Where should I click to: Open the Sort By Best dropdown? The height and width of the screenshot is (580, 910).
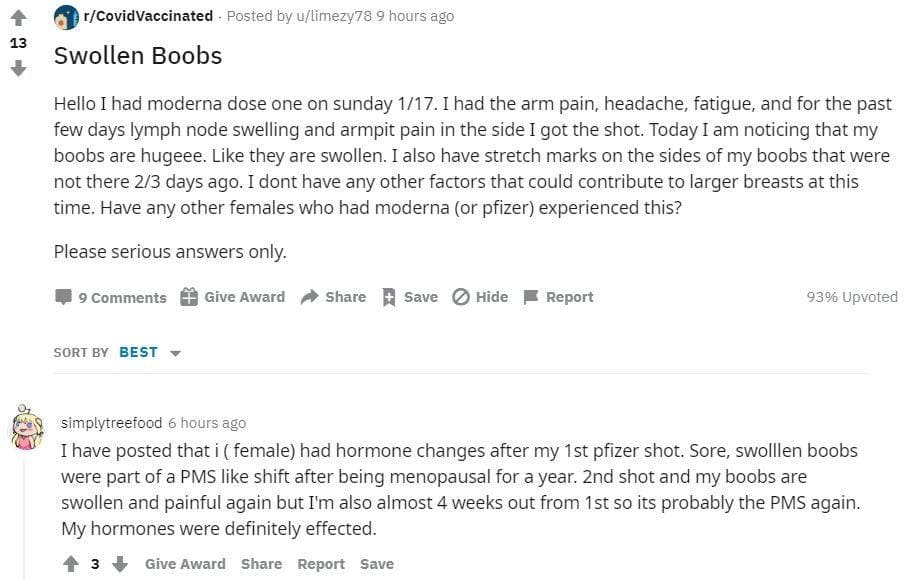pyautogui.click(x=148, y=352)
